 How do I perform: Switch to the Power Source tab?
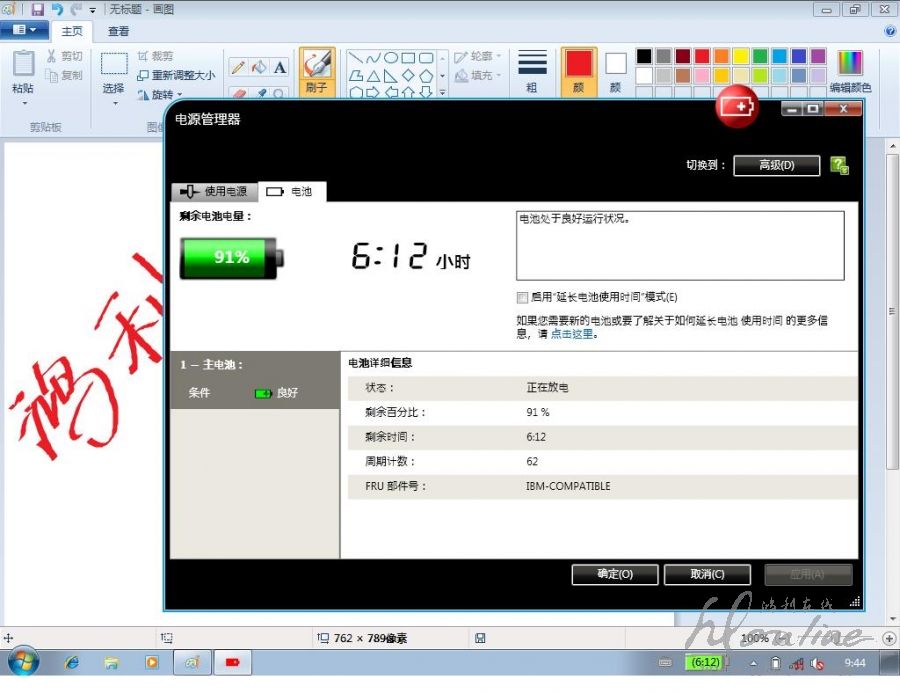tap(214, 191)
